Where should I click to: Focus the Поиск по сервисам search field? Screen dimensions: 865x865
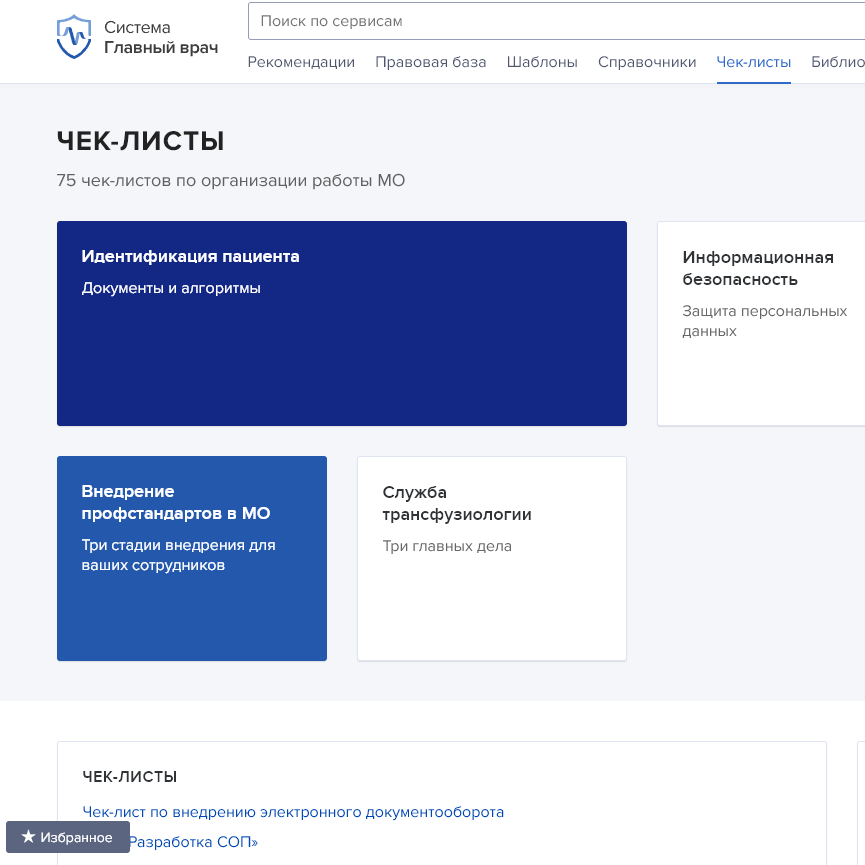tap(556, 21)
